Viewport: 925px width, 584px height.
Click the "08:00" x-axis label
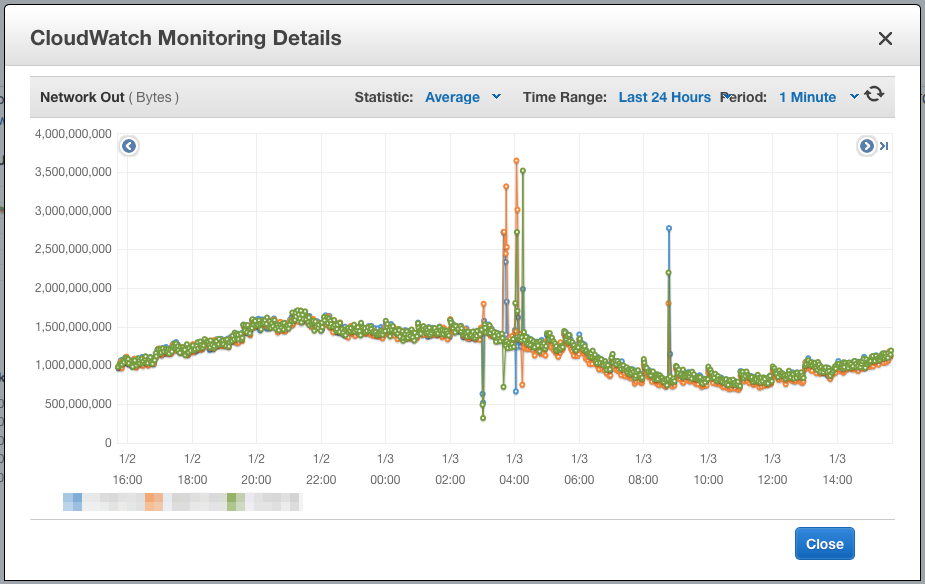[x=643, y=480]
